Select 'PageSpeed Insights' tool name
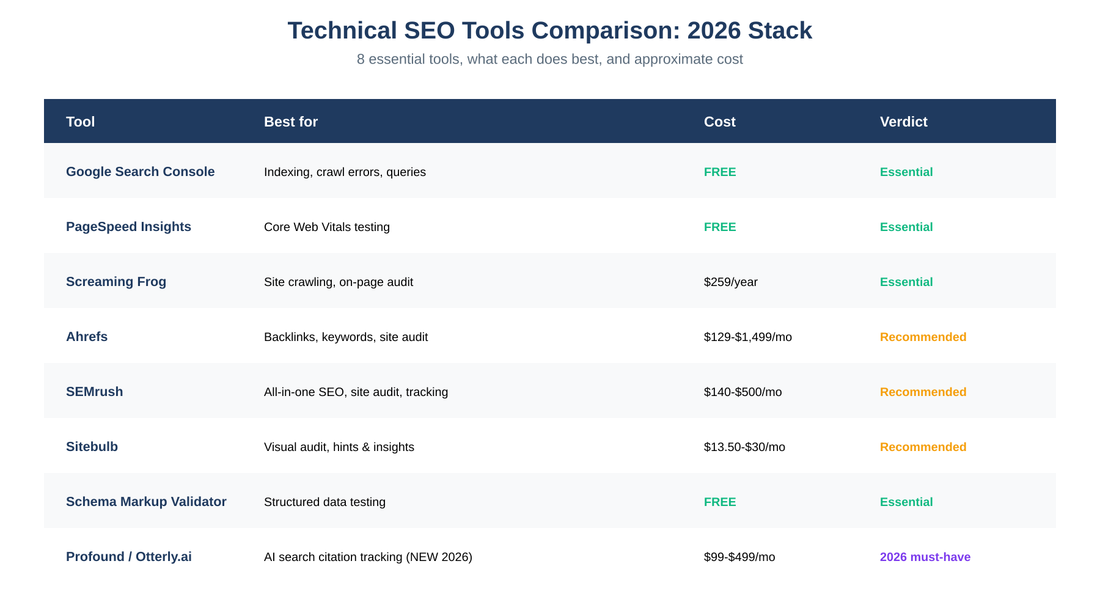The image size is (1100, 594). click(128, 227)
